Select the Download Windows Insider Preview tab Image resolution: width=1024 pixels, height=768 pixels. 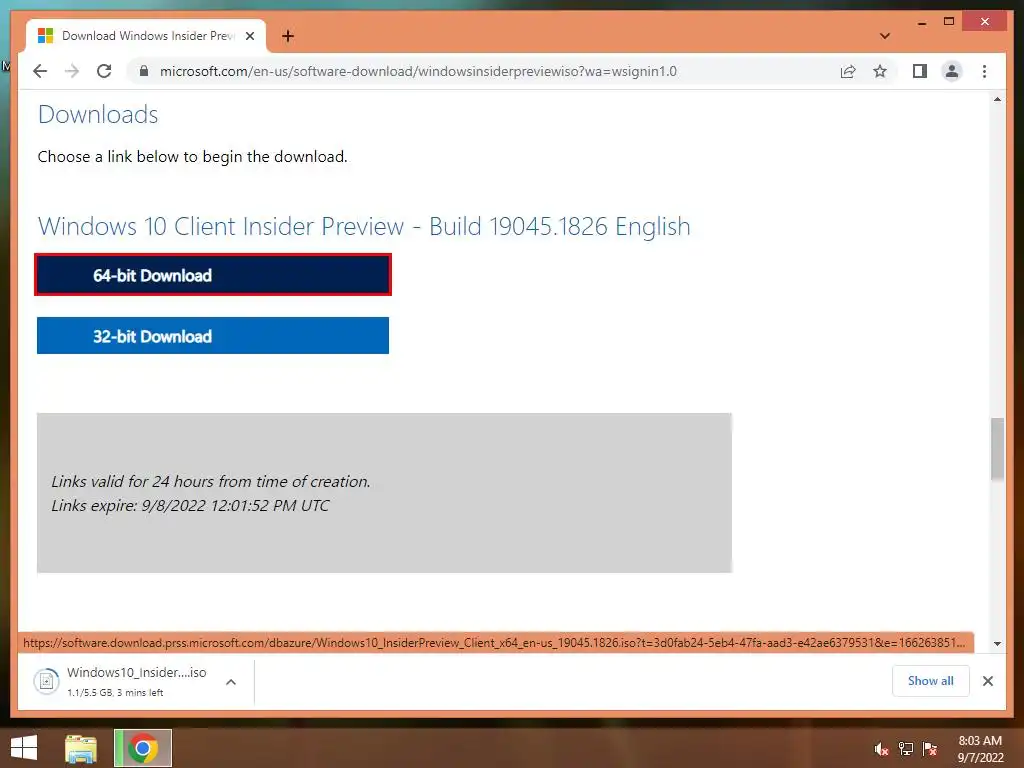[146, 36]
